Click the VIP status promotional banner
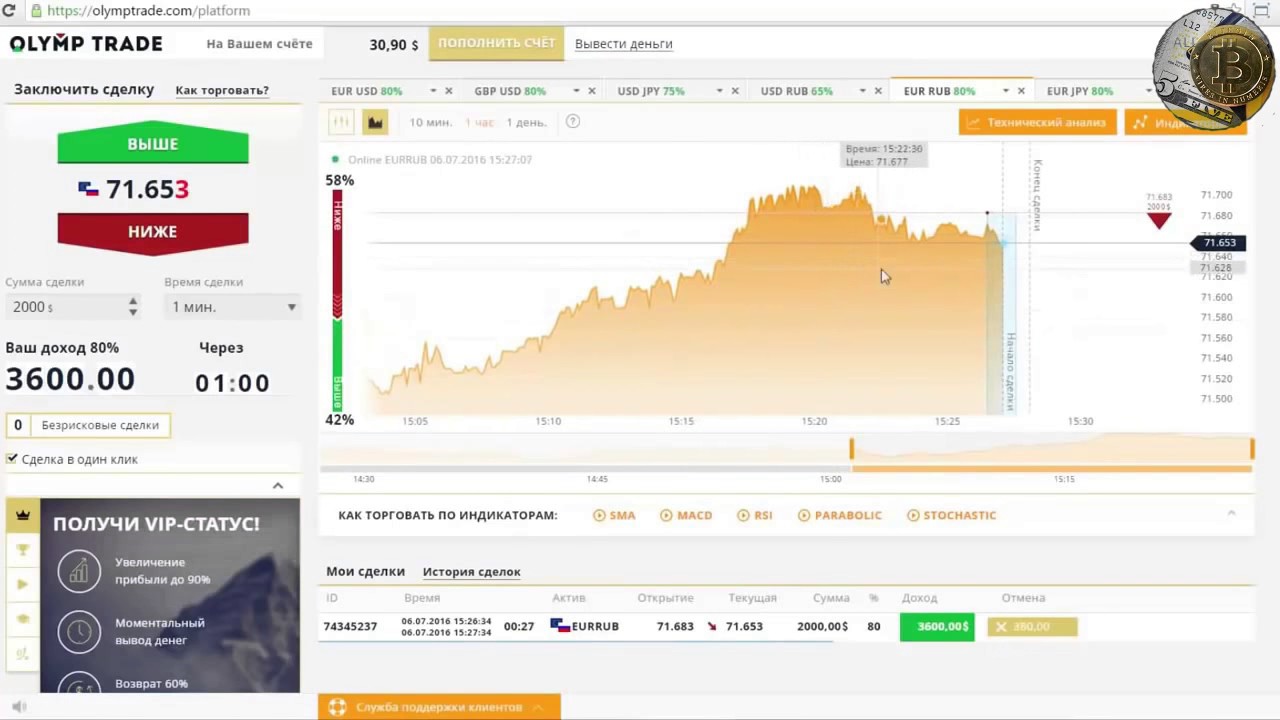Image resolution: width=1280 pixels, height=720 pixels. [170, 596]
